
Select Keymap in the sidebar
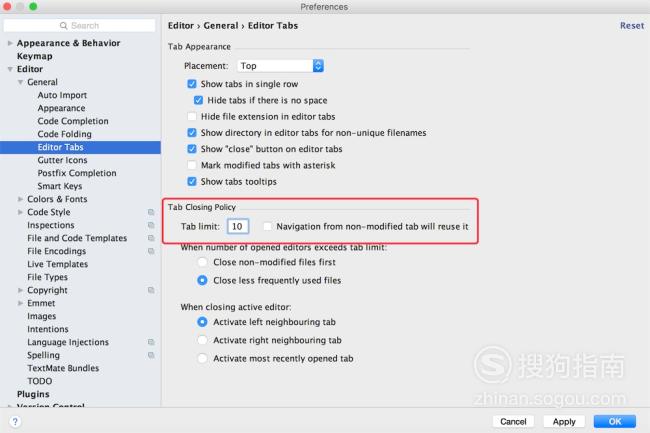click(x=34, y=56)
